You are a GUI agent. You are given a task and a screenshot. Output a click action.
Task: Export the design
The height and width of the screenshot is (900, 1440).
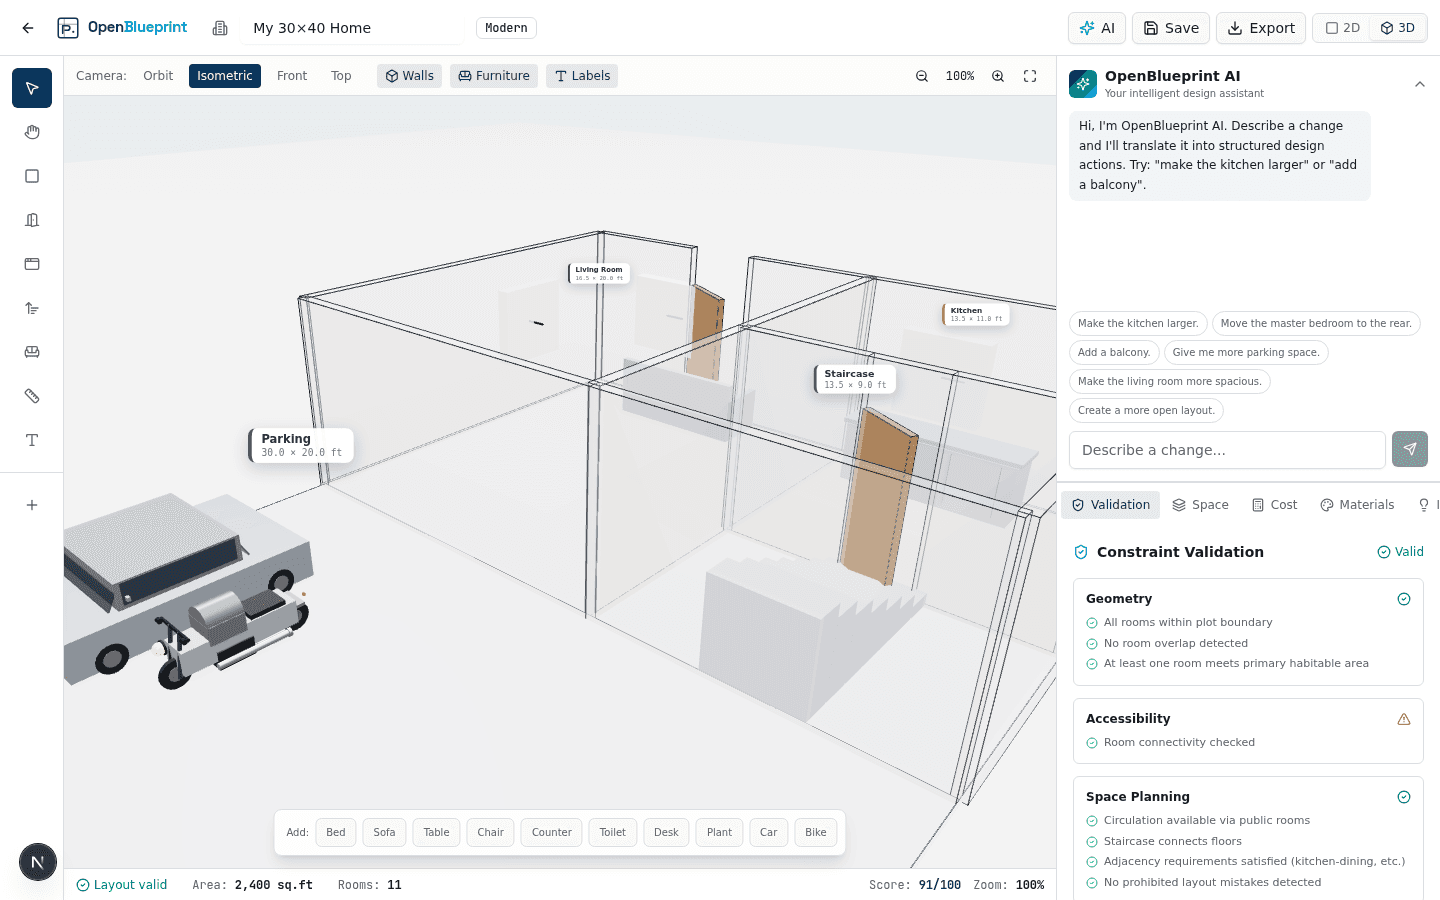(x=1261, y=28)
